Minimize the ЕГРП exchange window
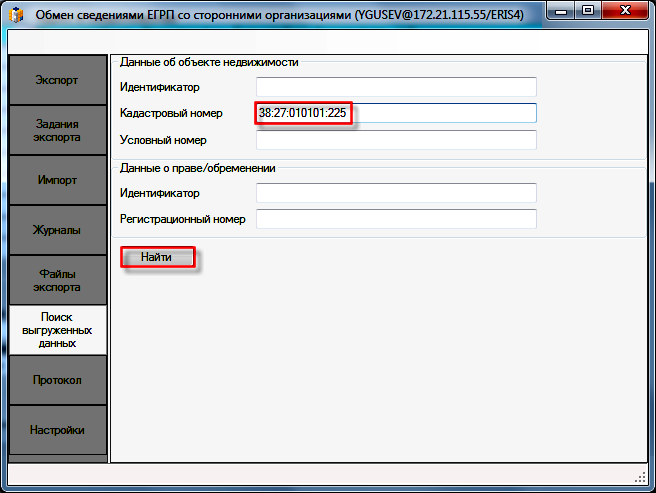The height and width of the screenshot is (493, 656). [561, 11]
